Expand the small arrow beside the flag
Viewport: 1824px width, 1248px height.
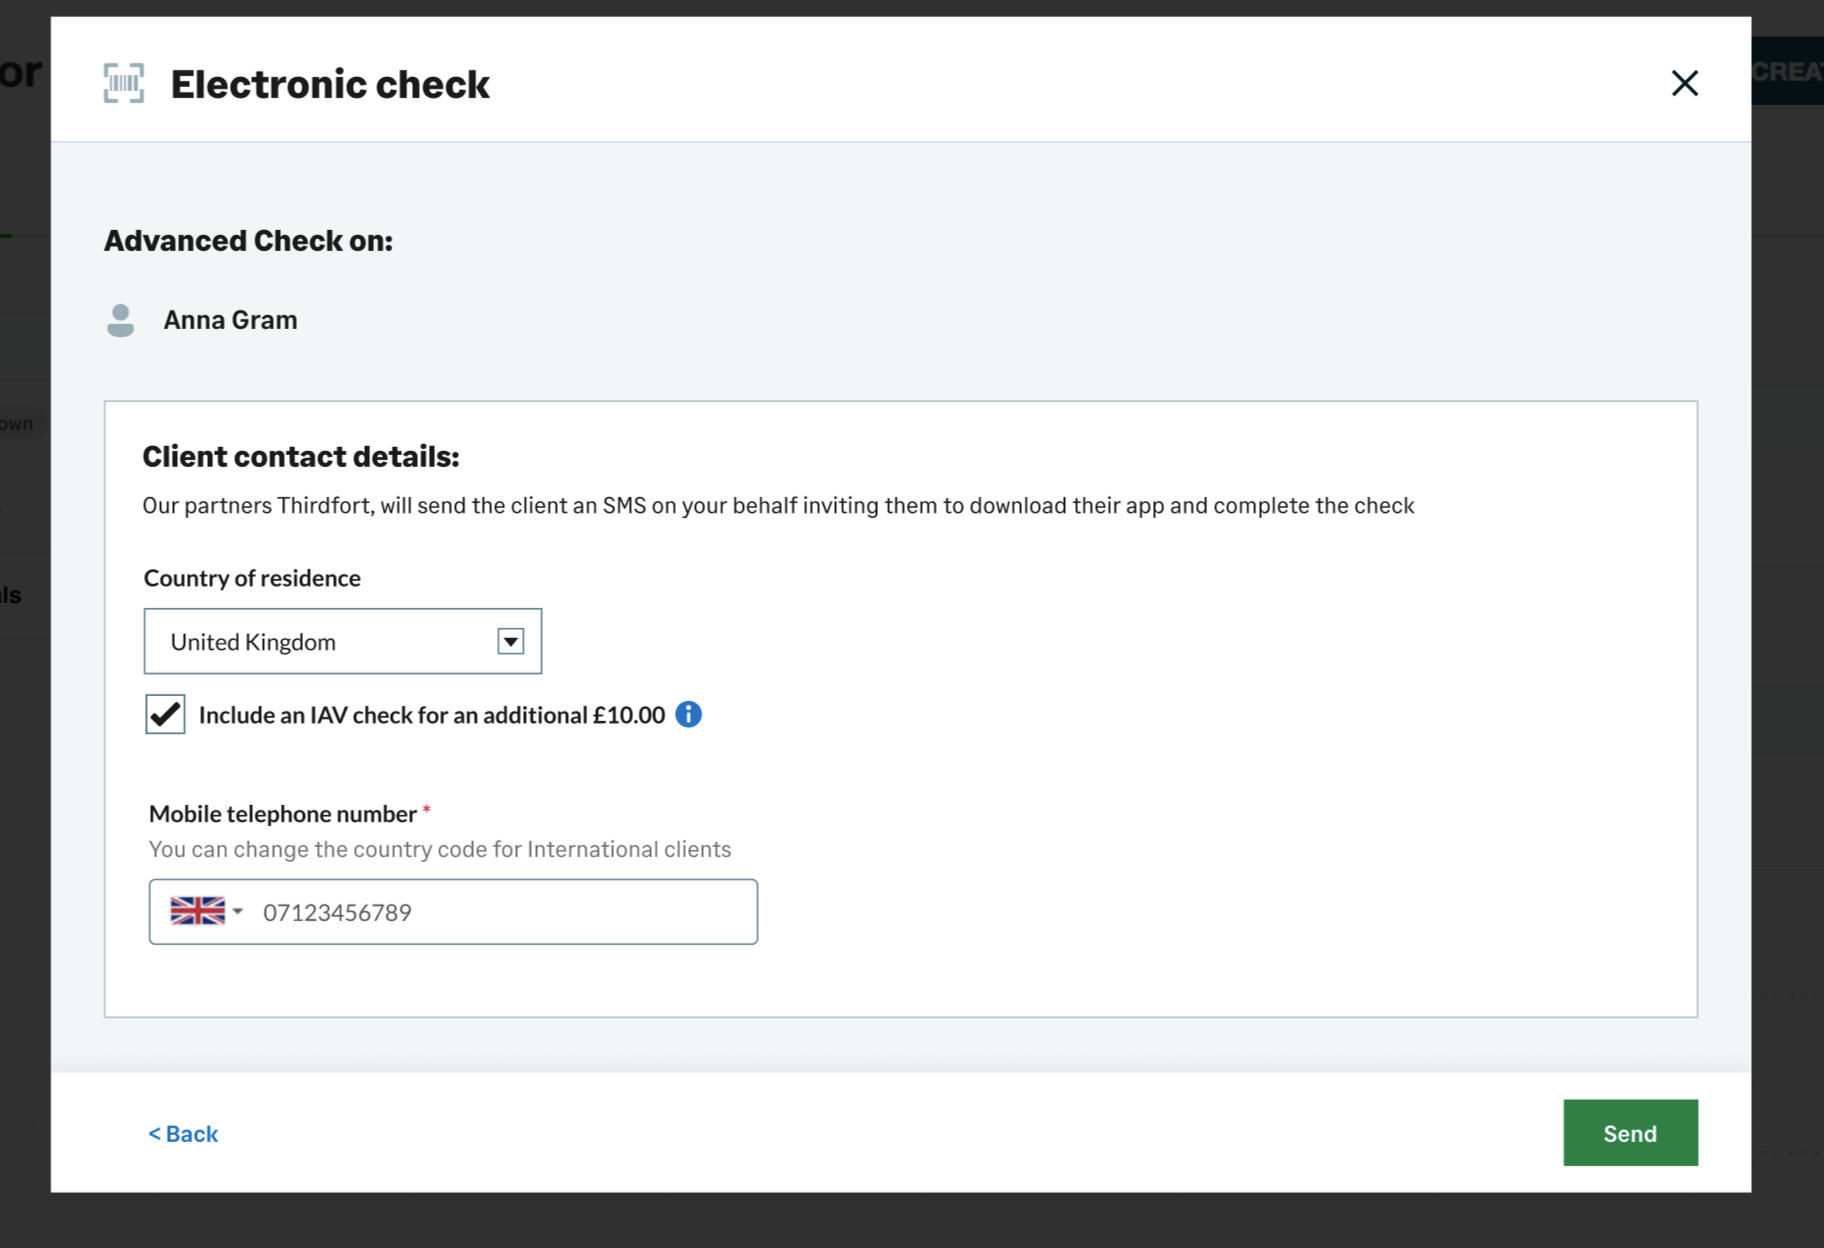point(238,911)
